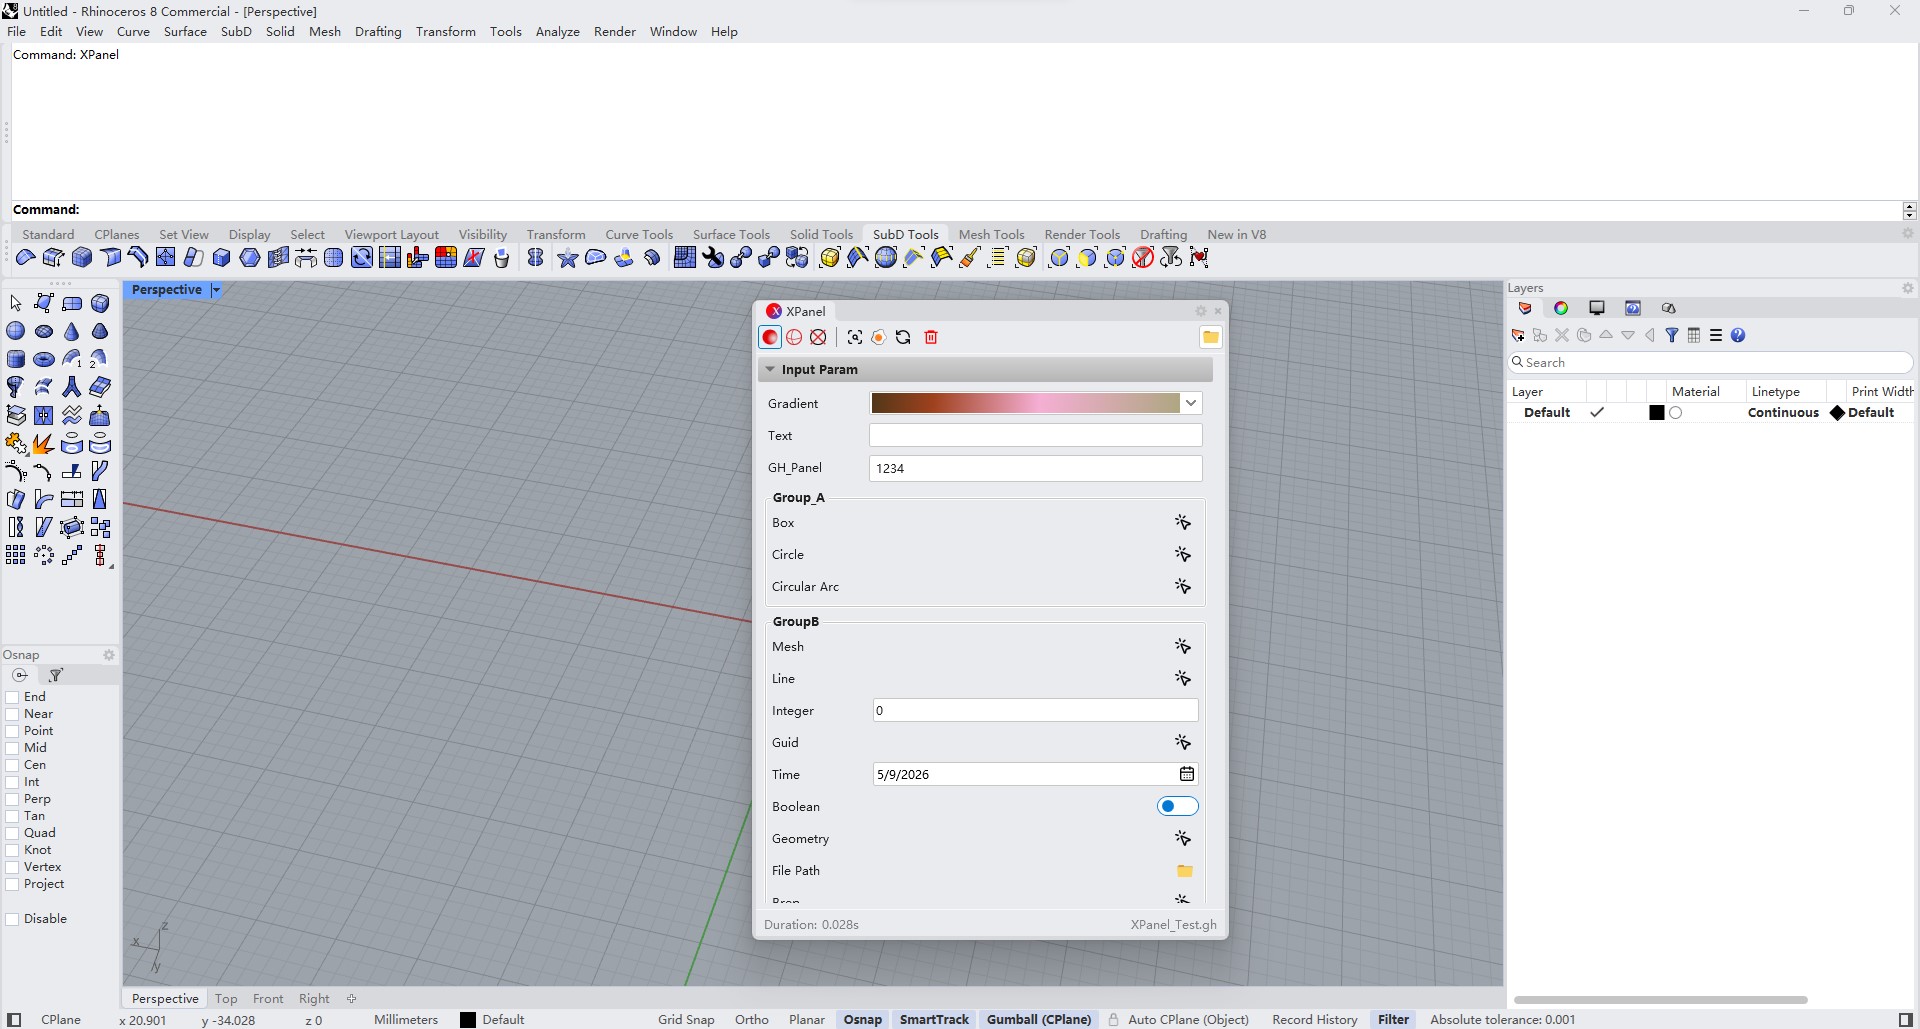Click Record History in status bar
1920x1029 pixels.
coord(1315,1020)
